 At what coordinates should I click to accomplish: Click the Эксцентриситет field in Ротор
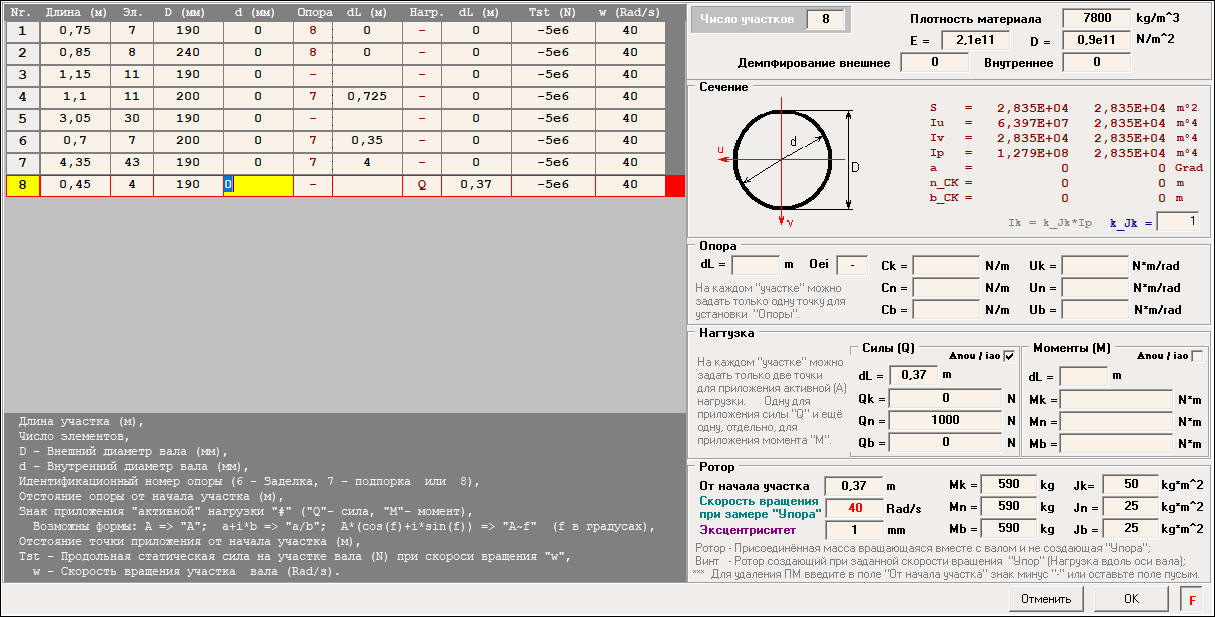(854, 529)
